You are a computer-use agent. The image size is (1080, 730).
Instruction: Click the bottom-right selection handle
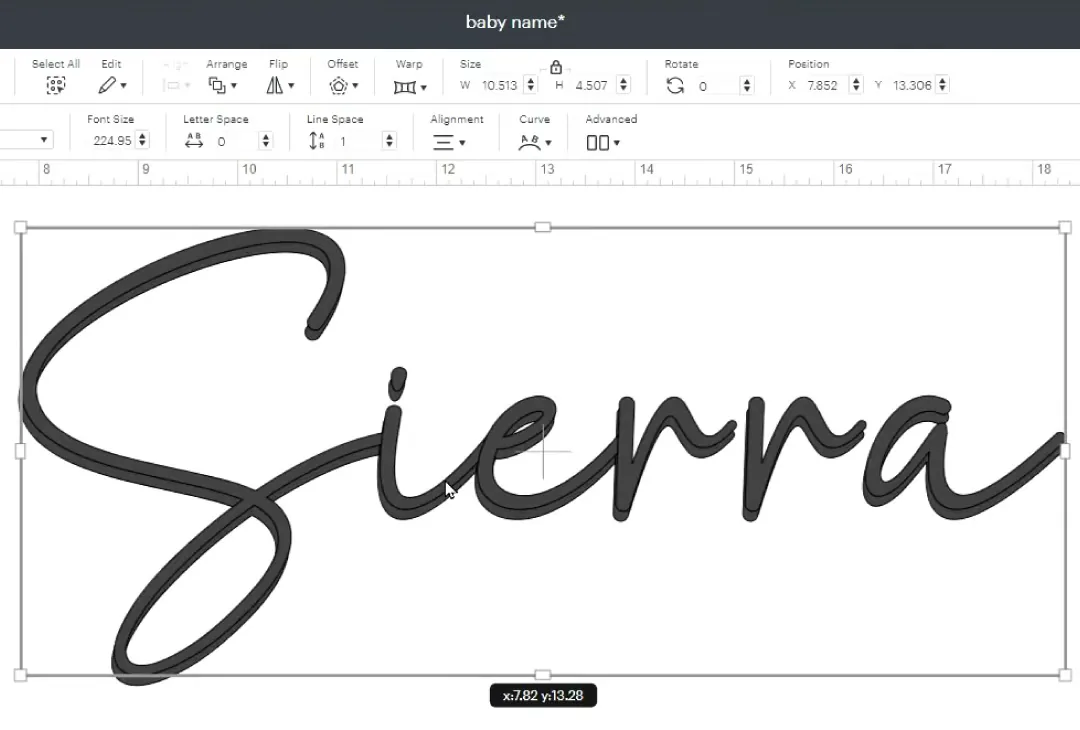coord(1065,675)
